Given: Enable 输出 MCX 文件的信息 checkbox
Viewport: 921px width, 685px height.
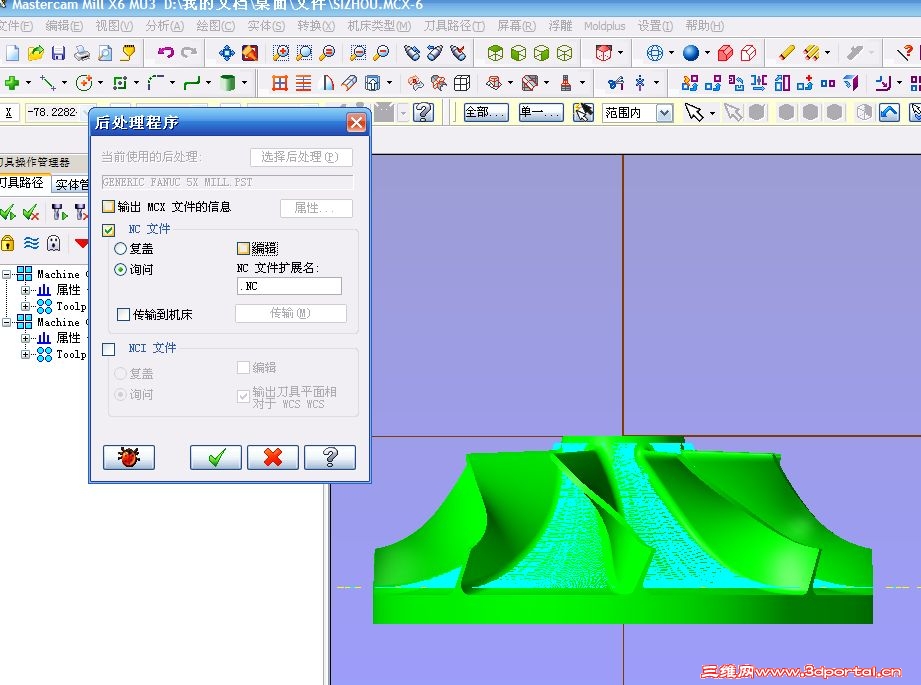Looking at the screenshot, I should [x=108, y=207].
